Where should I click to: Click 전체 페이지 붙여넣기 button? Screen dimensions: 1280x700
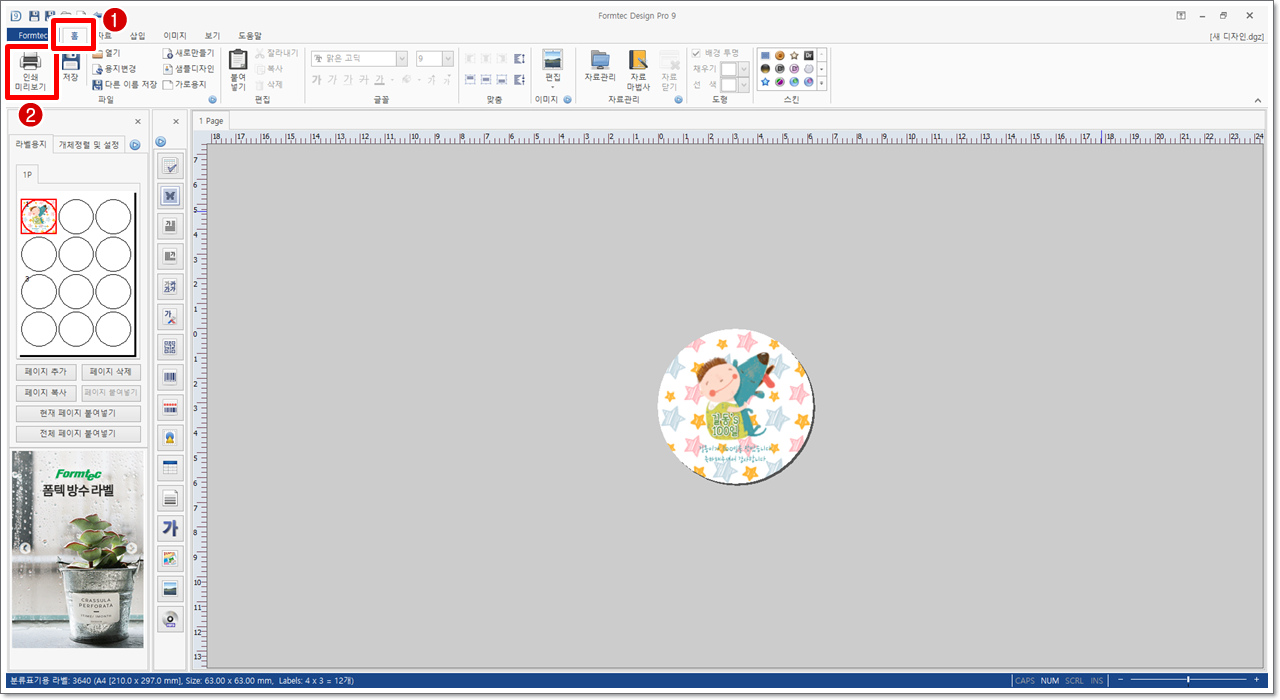[78, 434]
